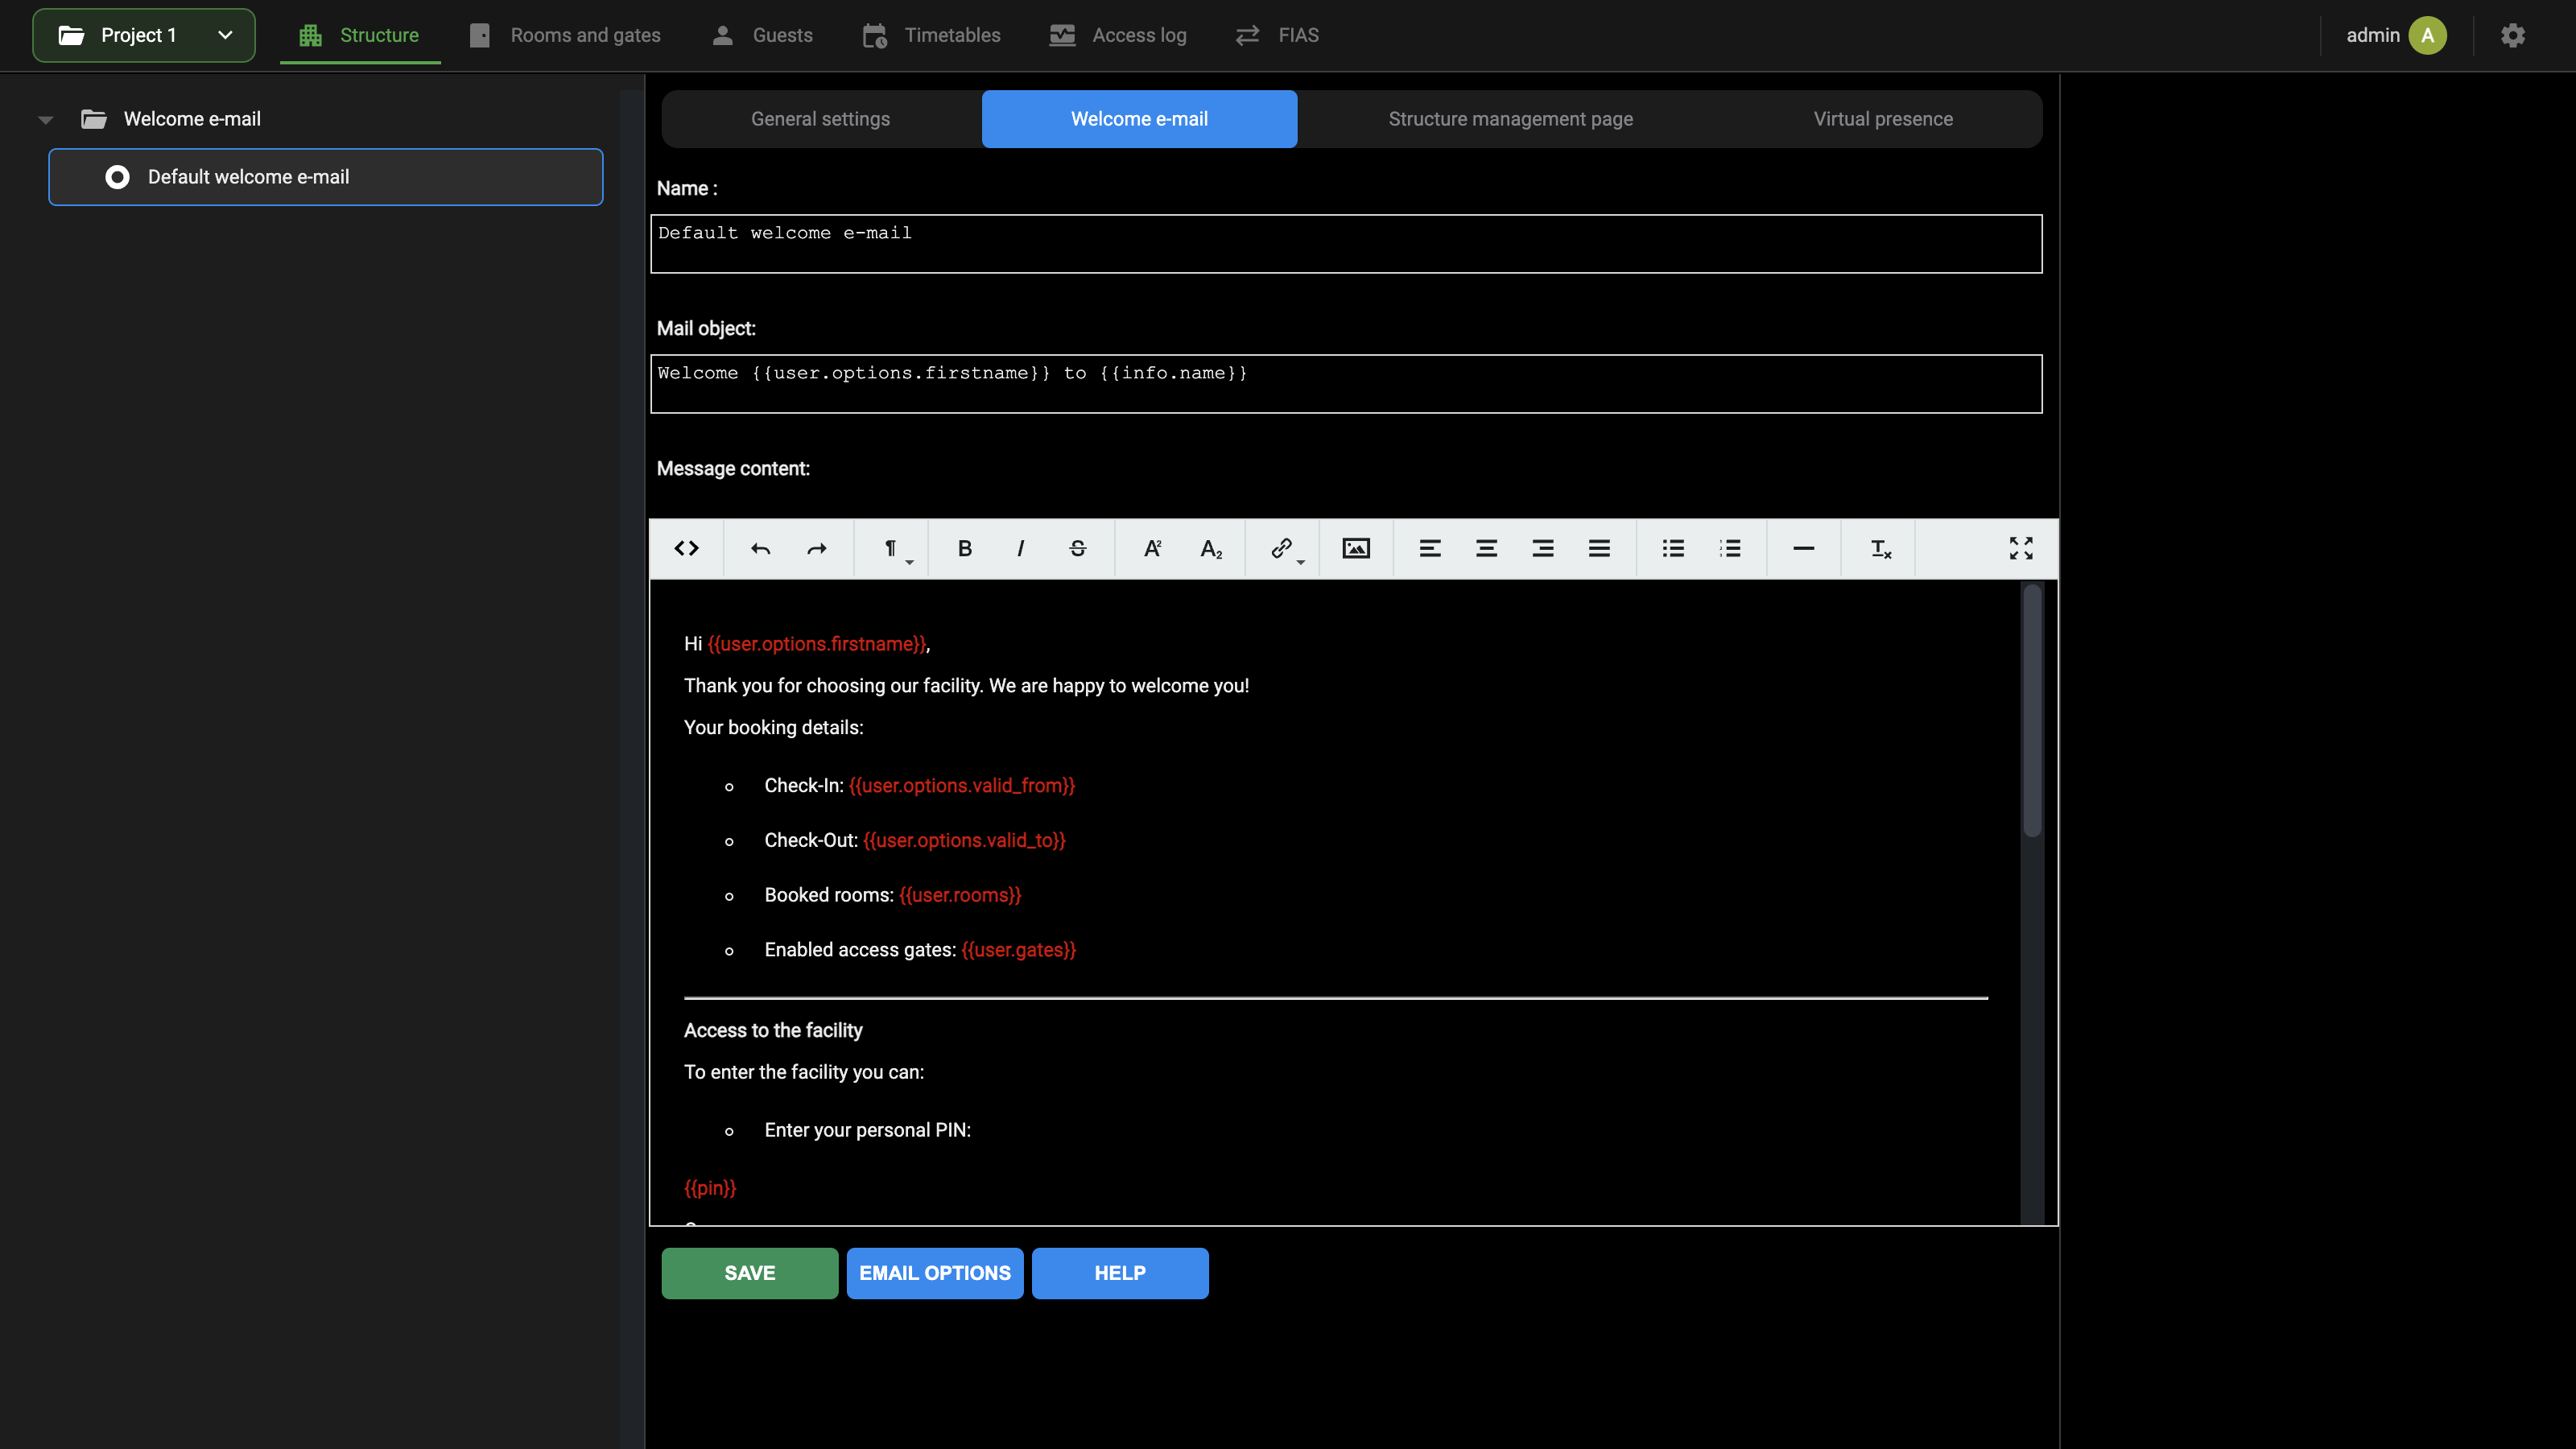Open settings gear in top bar
This screenshot has height=1449, width=2576.
click(2513, 35)
